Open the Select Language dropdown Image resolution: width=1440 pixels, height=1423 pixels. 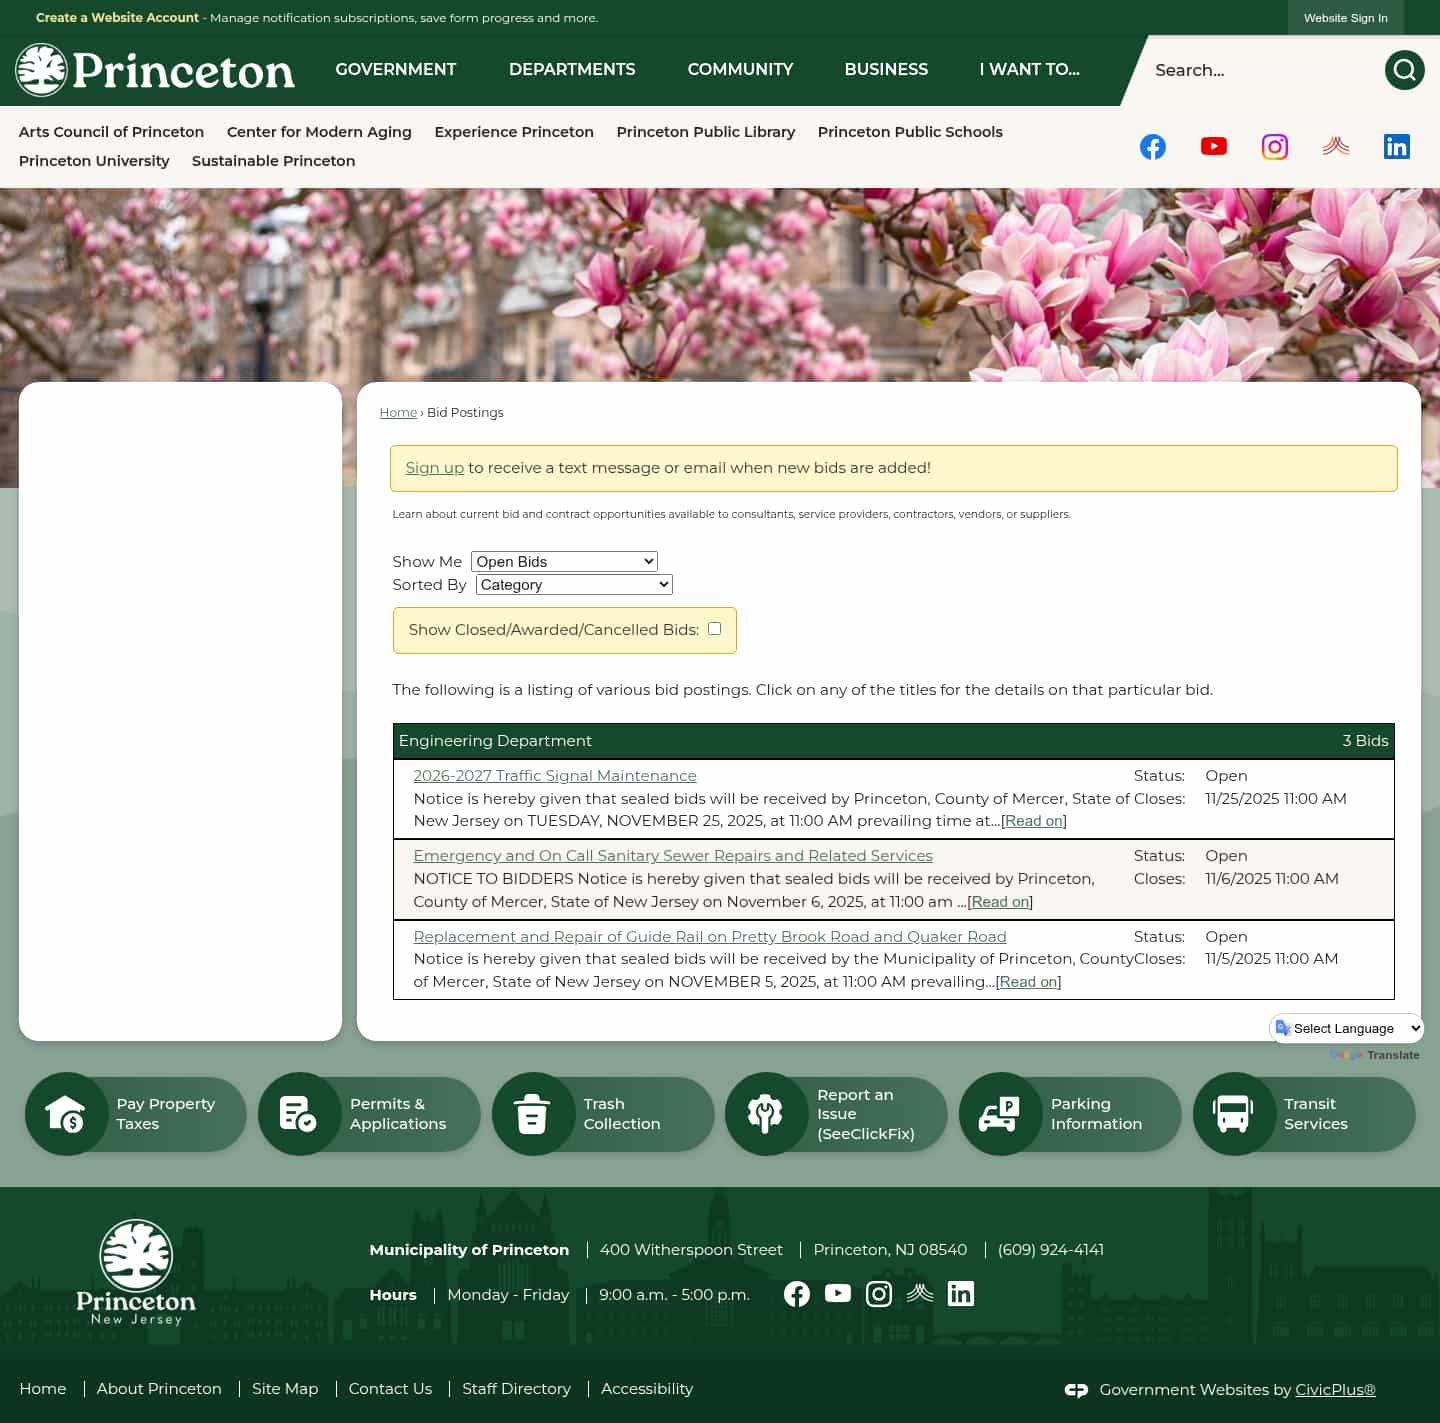1346,1028
